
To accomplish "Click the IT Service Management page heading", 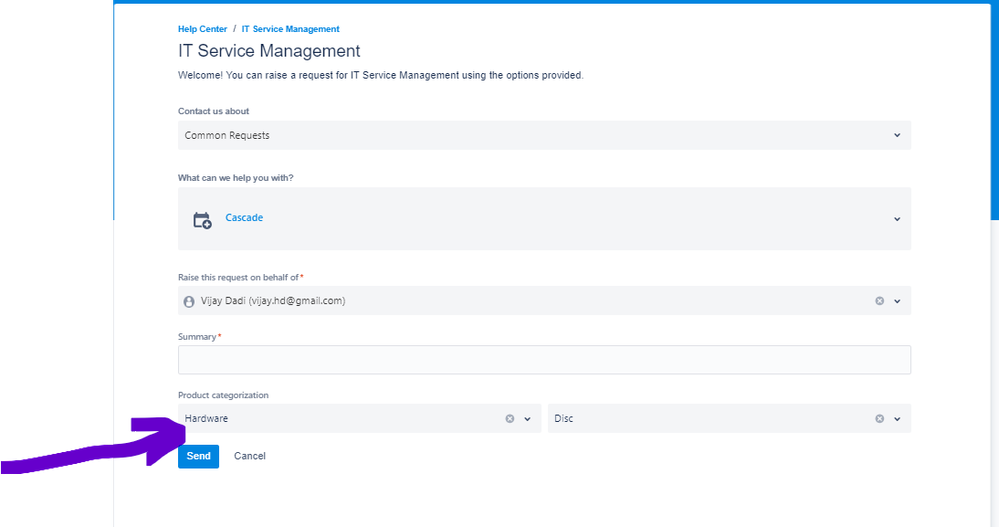I will point(269,51).
